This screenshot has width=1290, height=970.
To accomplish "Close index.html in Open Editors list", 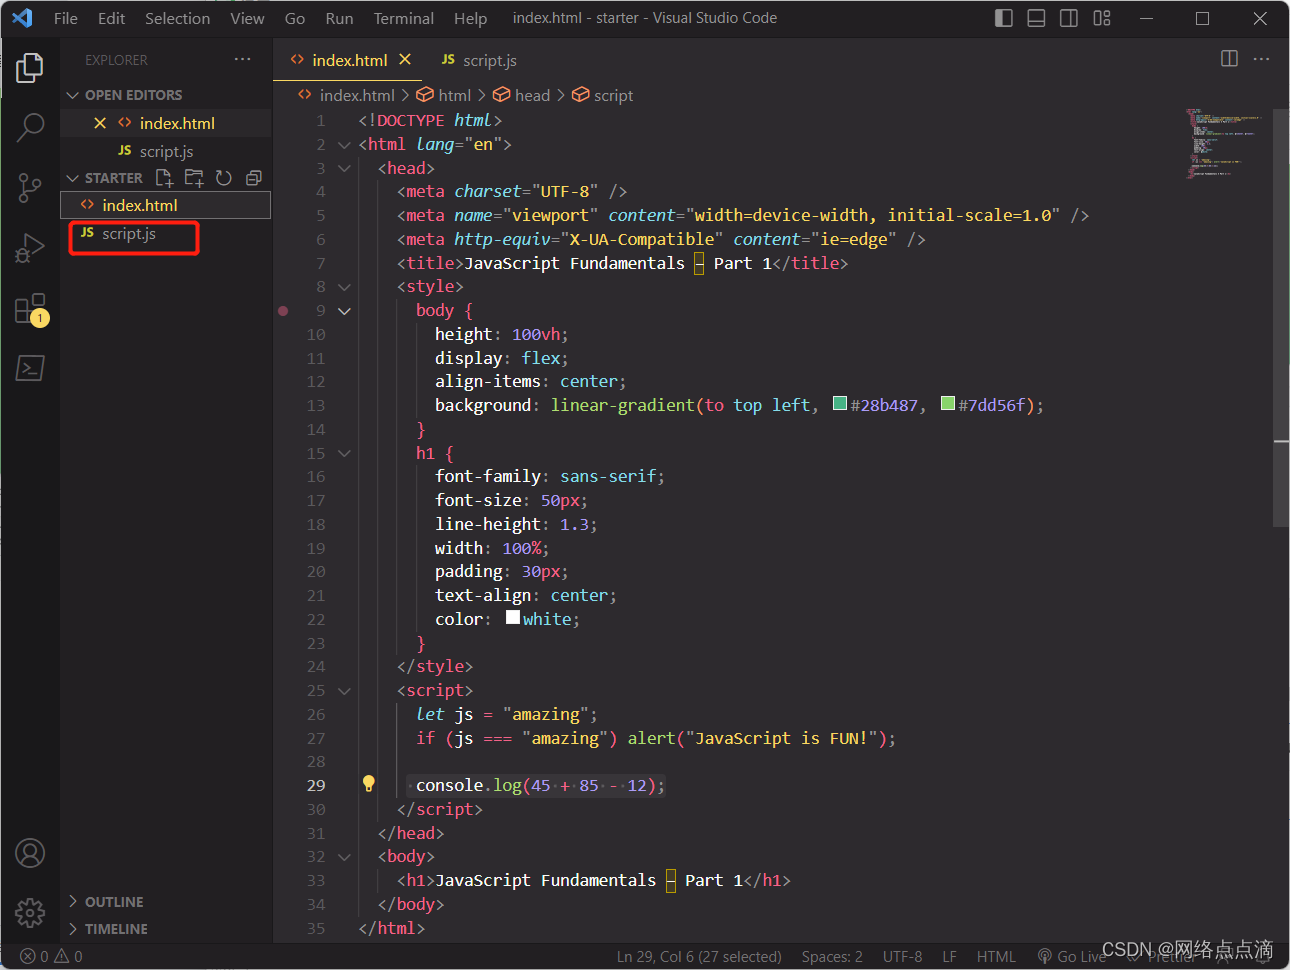I will [x=100, y=123].
